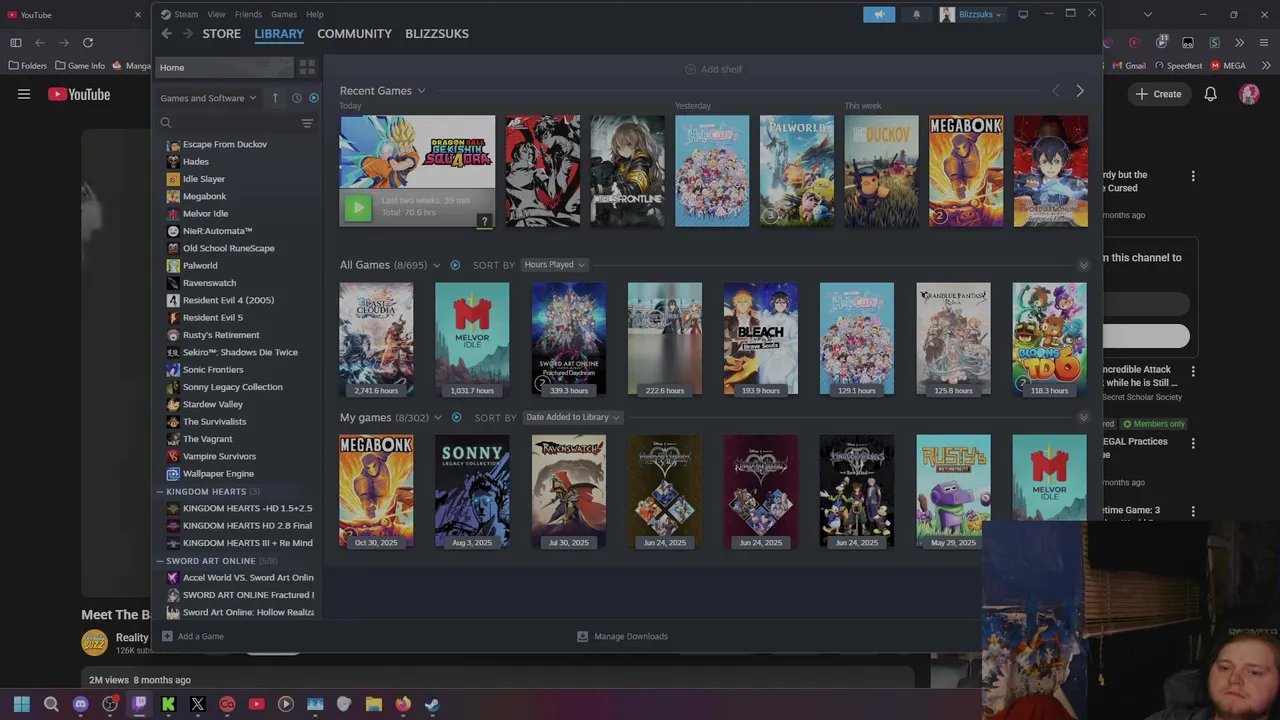
Task: Collapse KINGDOM HEARTS collection in sidebar
Action: pos(160,492)
